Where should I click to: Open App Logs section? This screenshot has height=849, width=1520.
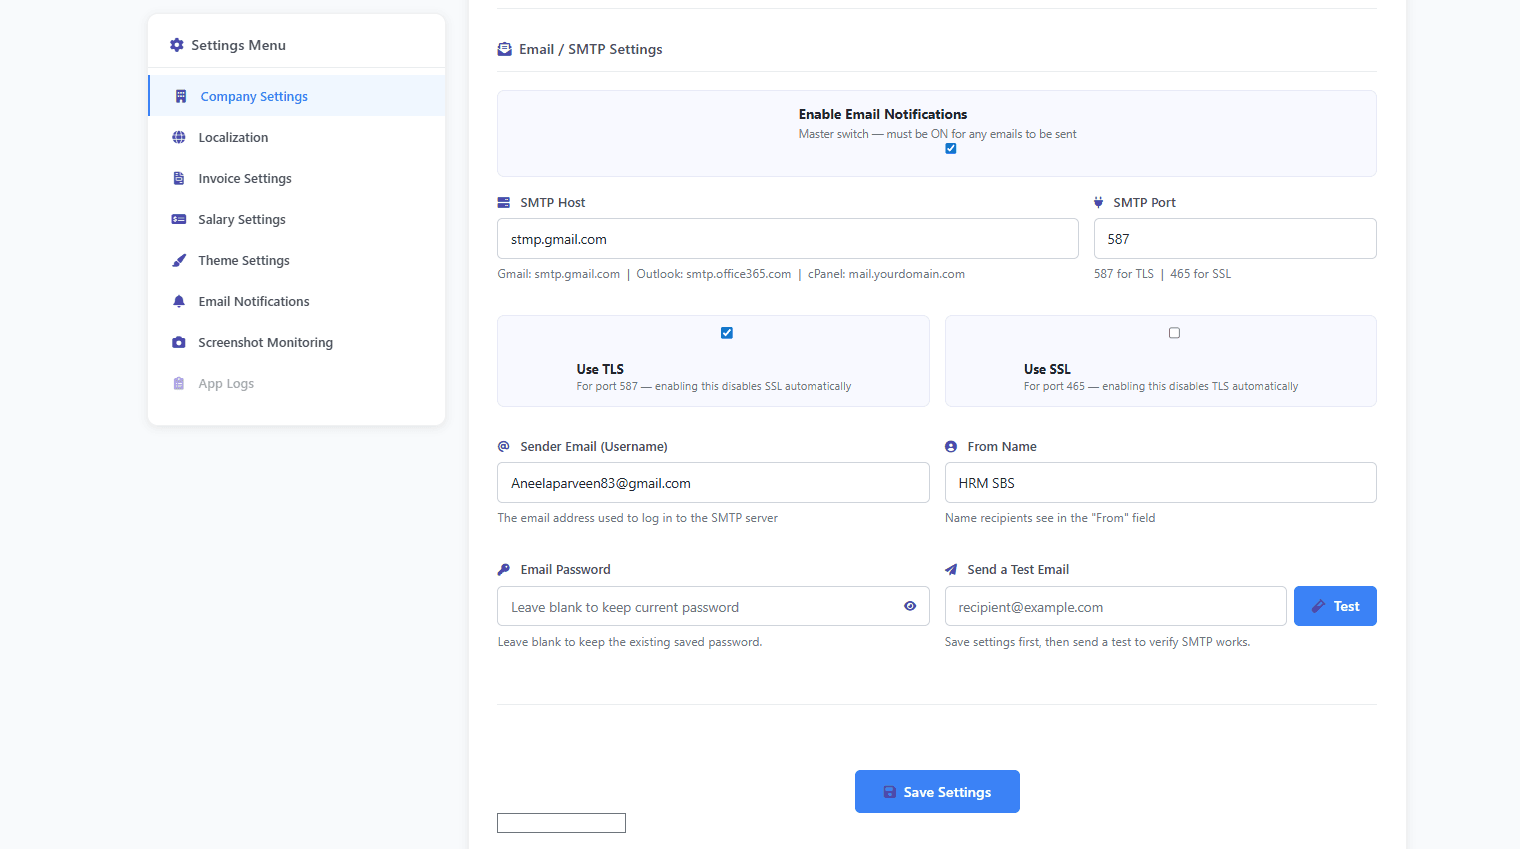[297, 383]
